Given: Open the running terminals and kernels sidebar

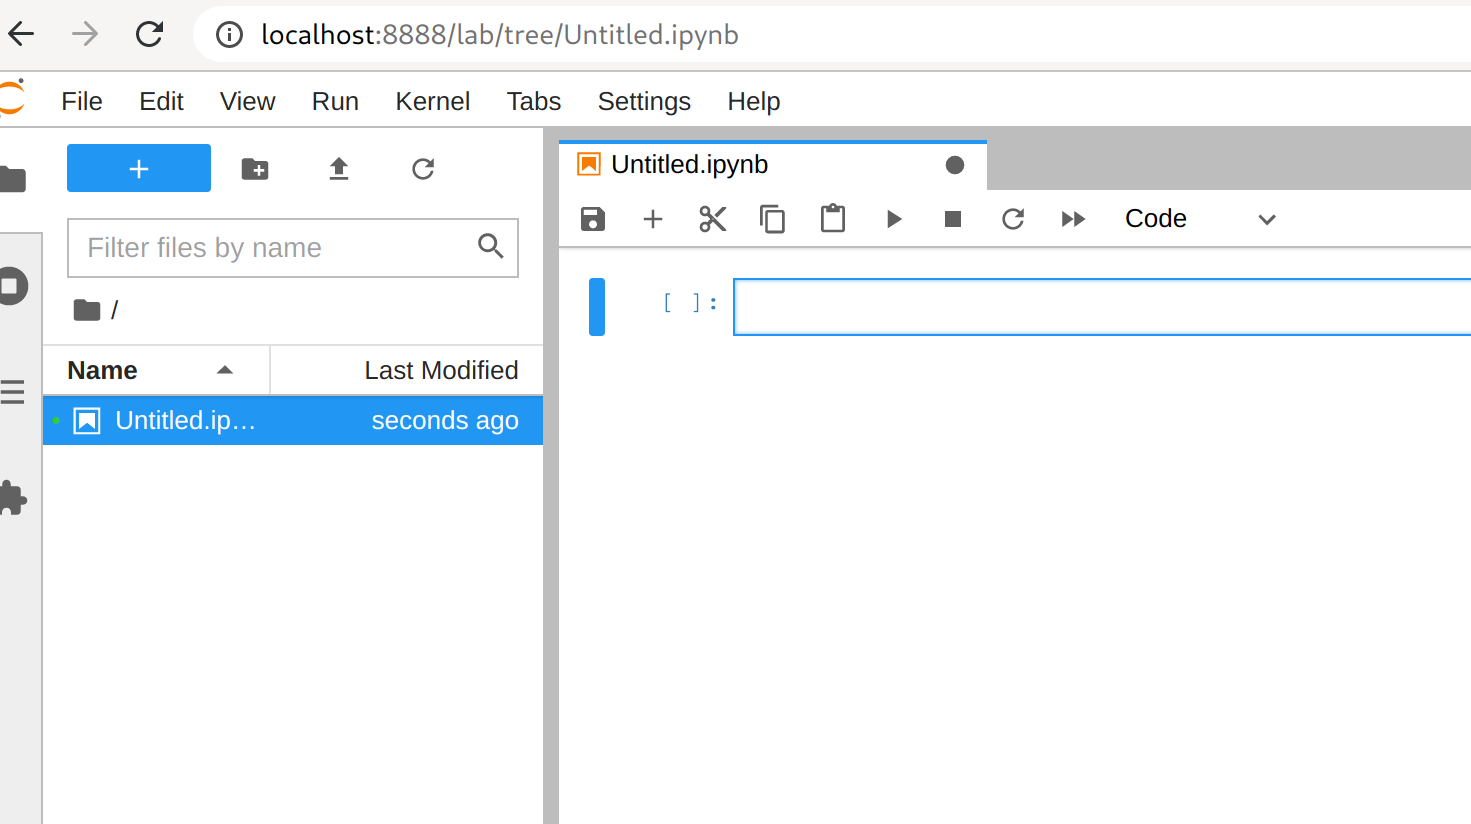Looking at the screenshot, I should point(13,286).
